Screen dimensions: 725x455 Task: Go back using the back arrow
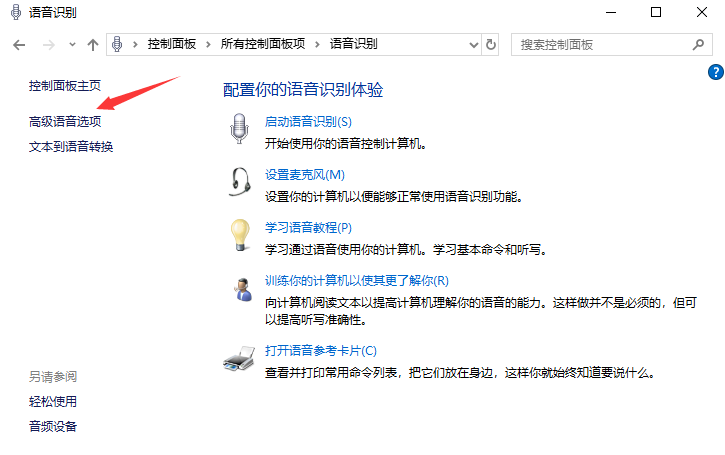pyautogui.click(x=18, y=45)
